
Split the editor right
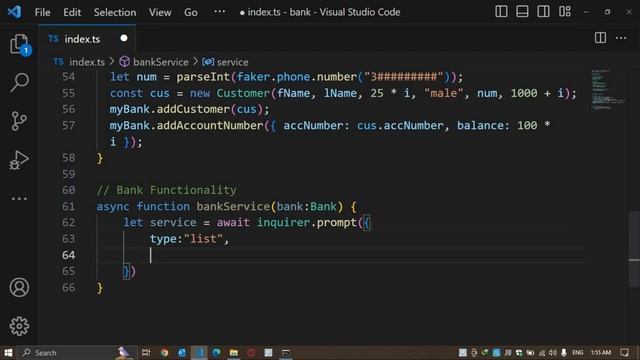tap(600, 38)
